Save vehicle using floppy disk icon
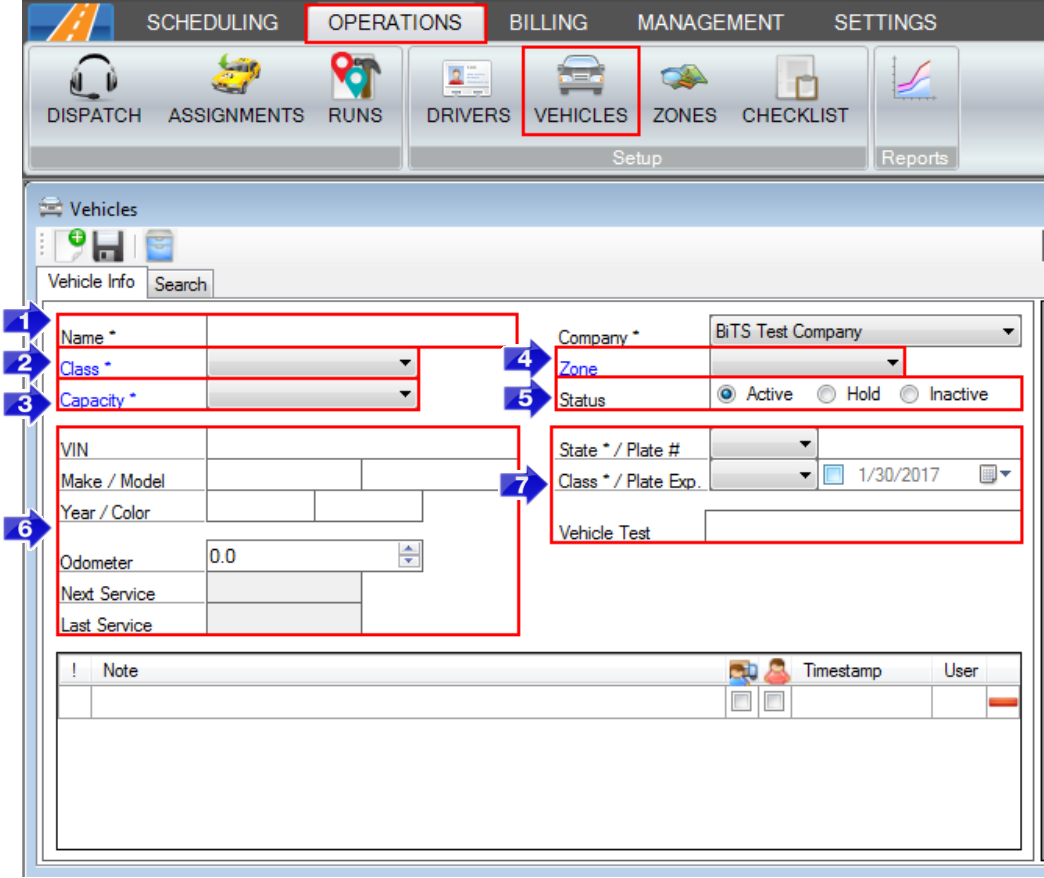Image resolution: width=1044 pixels, height=878 pixels. coord(108,246)
